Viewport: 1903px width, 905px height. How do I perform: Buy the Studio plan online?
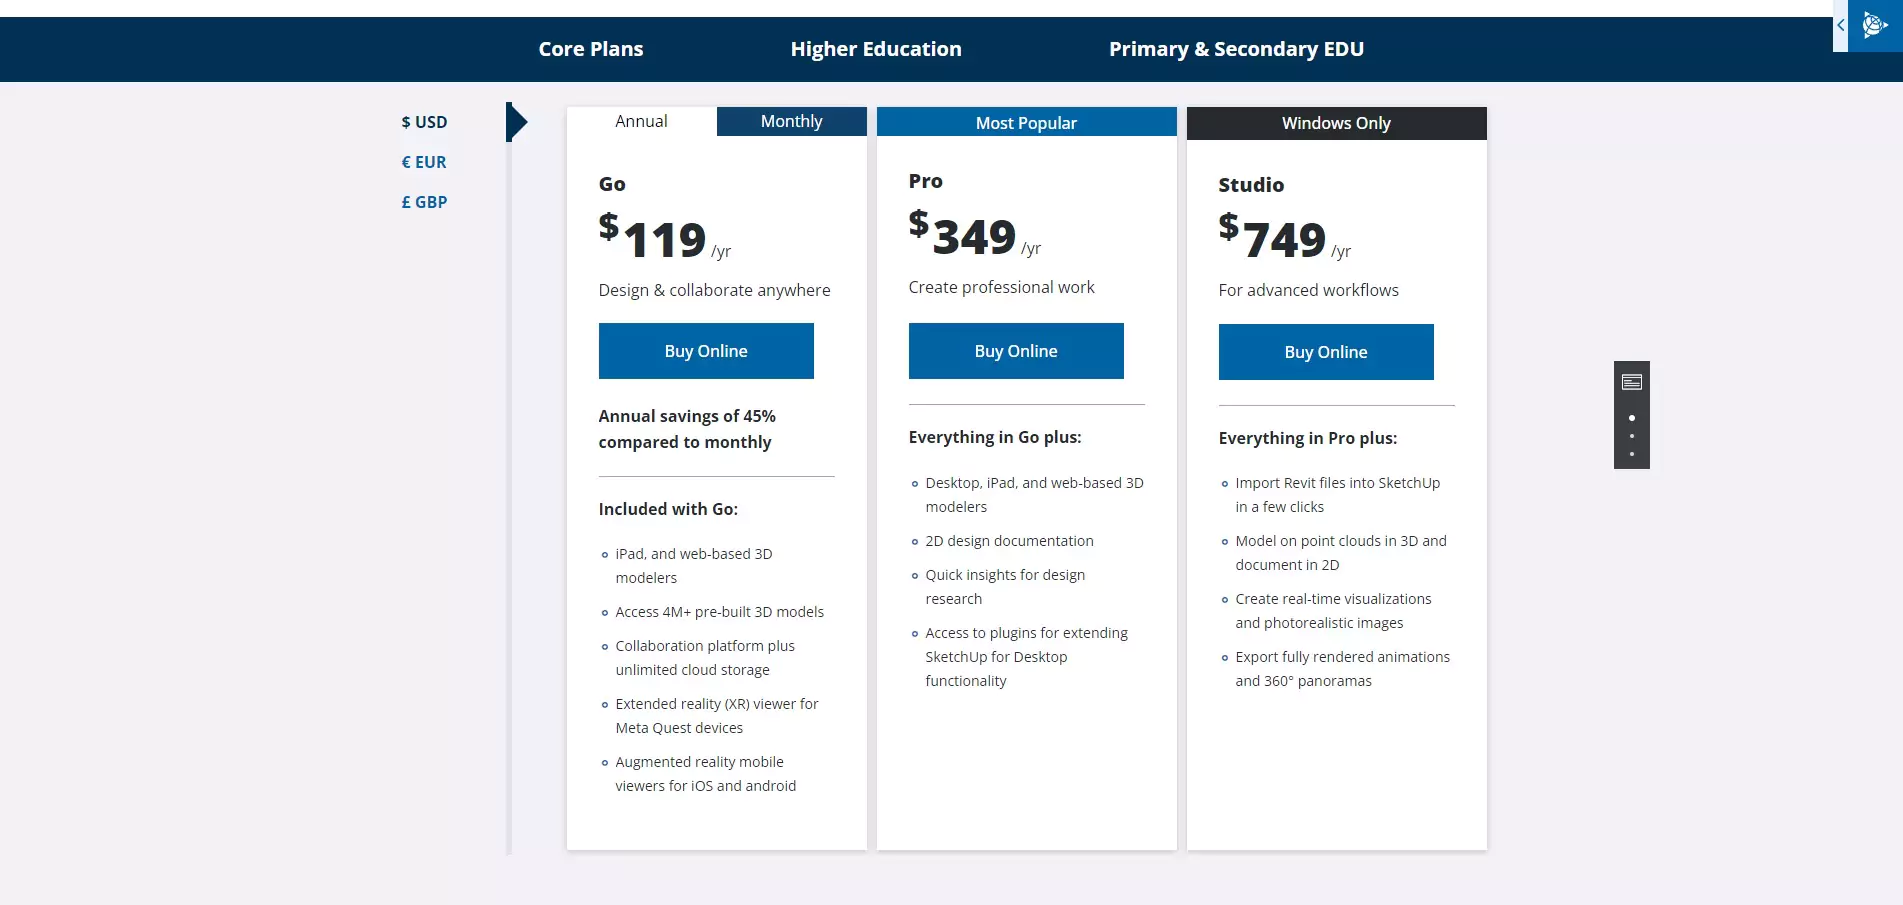coord(1326,352)
